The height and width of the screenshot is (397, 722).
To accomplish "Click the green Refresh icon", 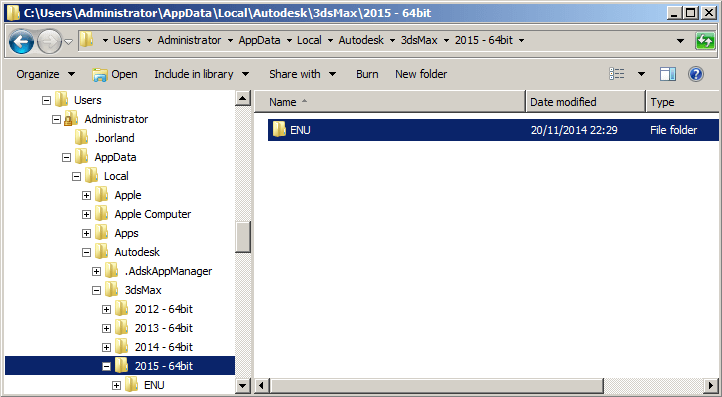I will click(705, 41).
